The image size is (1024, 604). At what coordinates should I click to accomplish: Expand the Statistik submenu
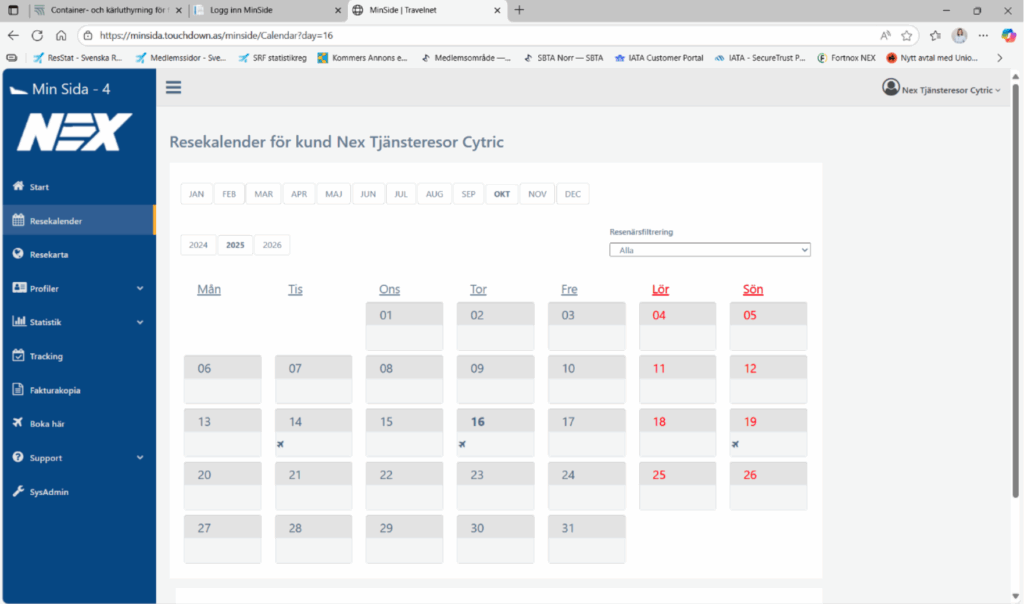(140, 322)
